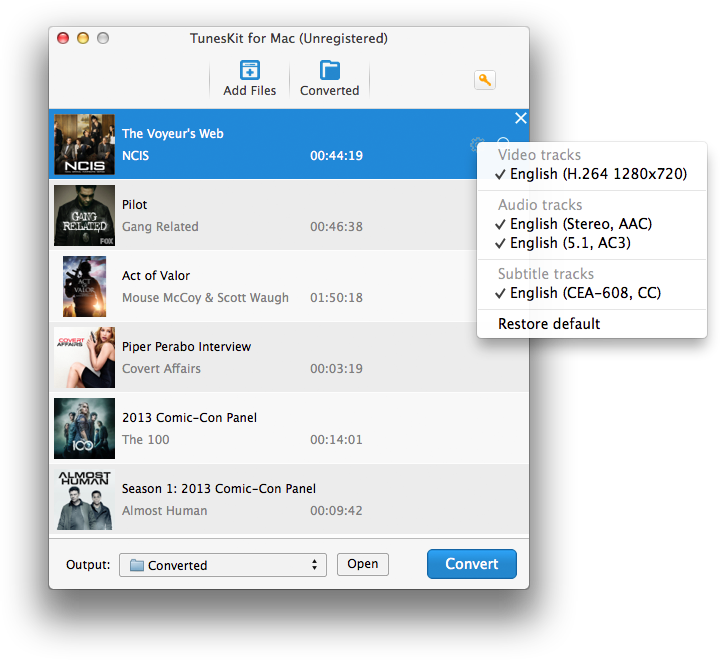Viewport: 720px width, 660px height.
Task: Select the Act of Valor poster thumbnail
Action: pyautogui.click(x=84, y=287)
